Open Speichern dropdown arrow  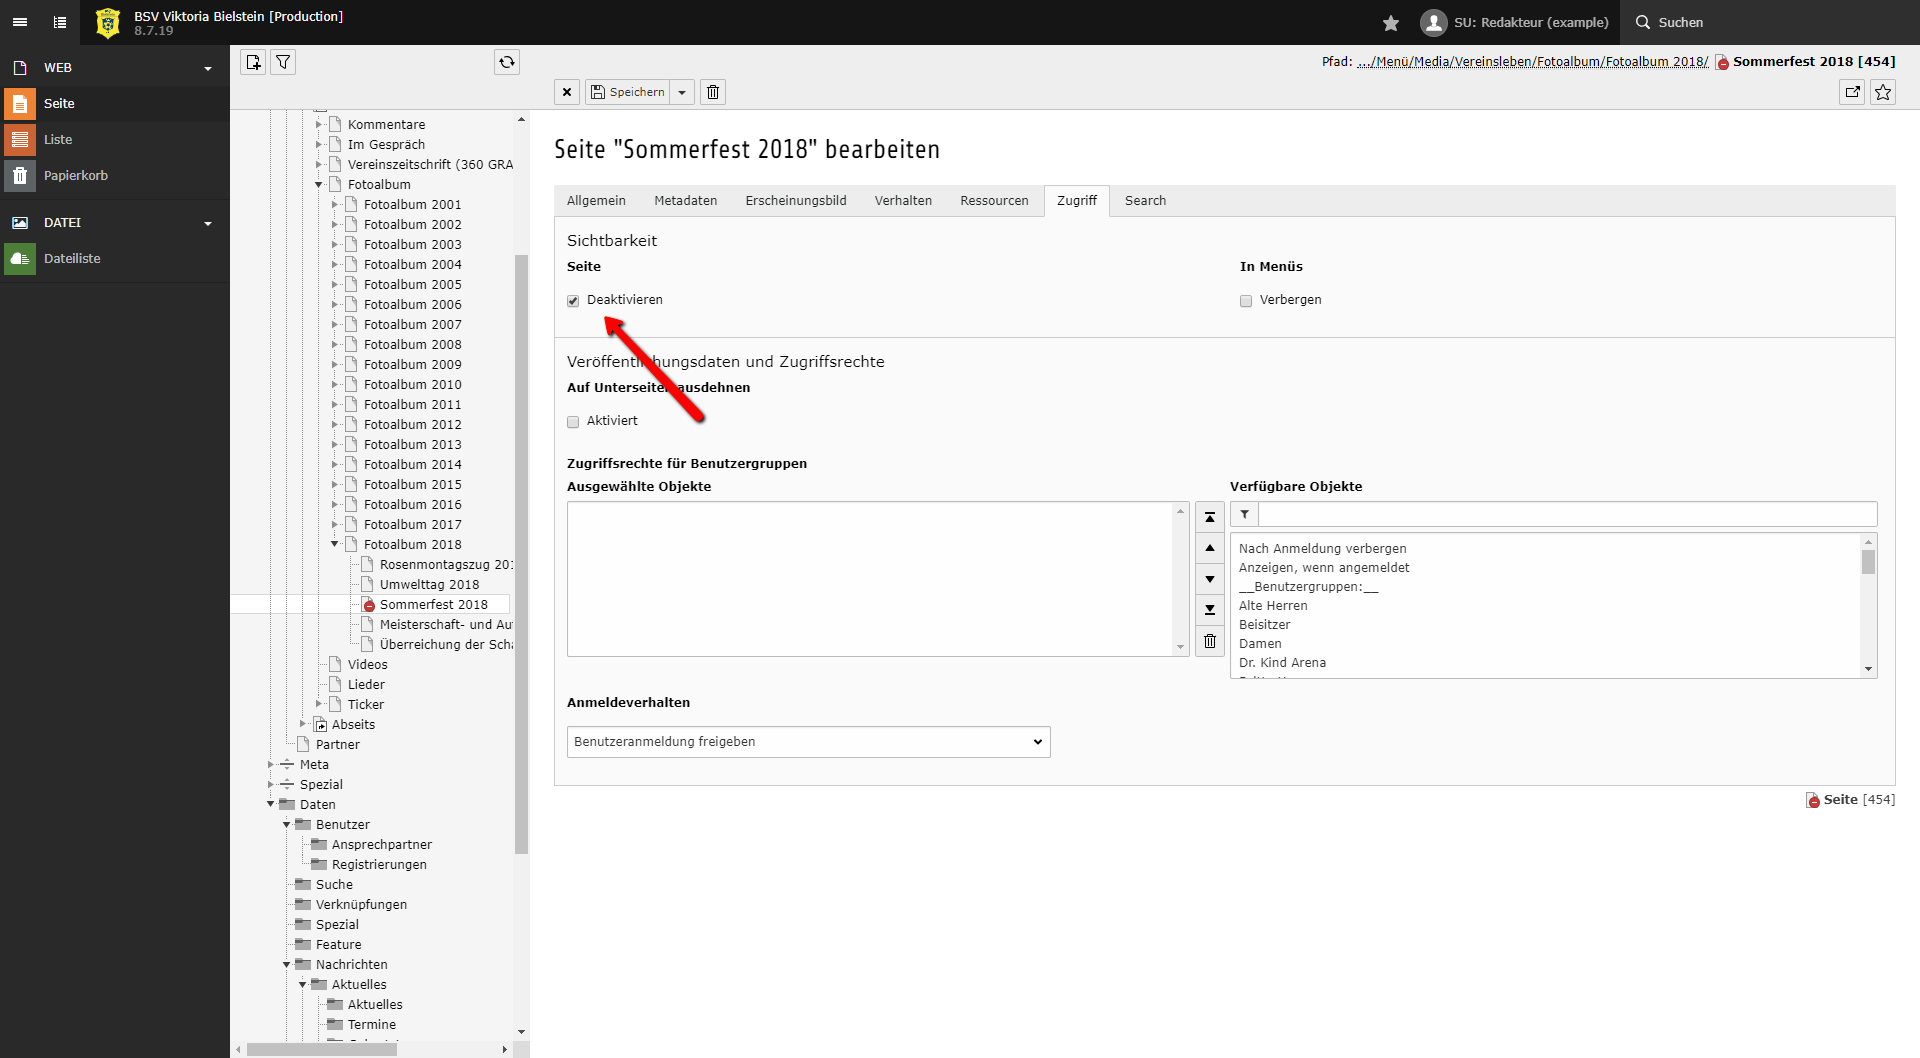coord(682,92)
